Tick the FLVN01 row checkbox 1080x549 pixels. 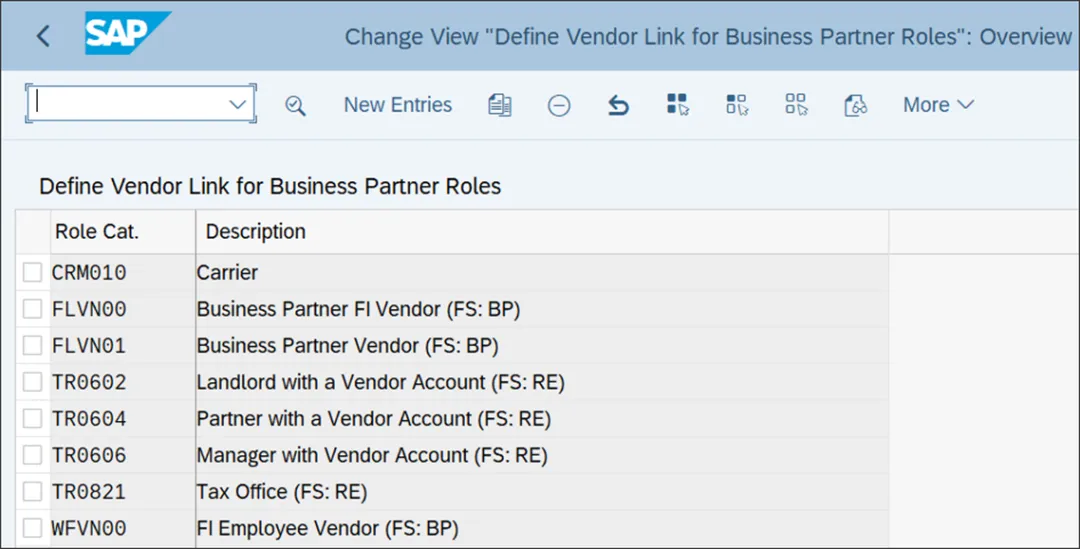33,345
